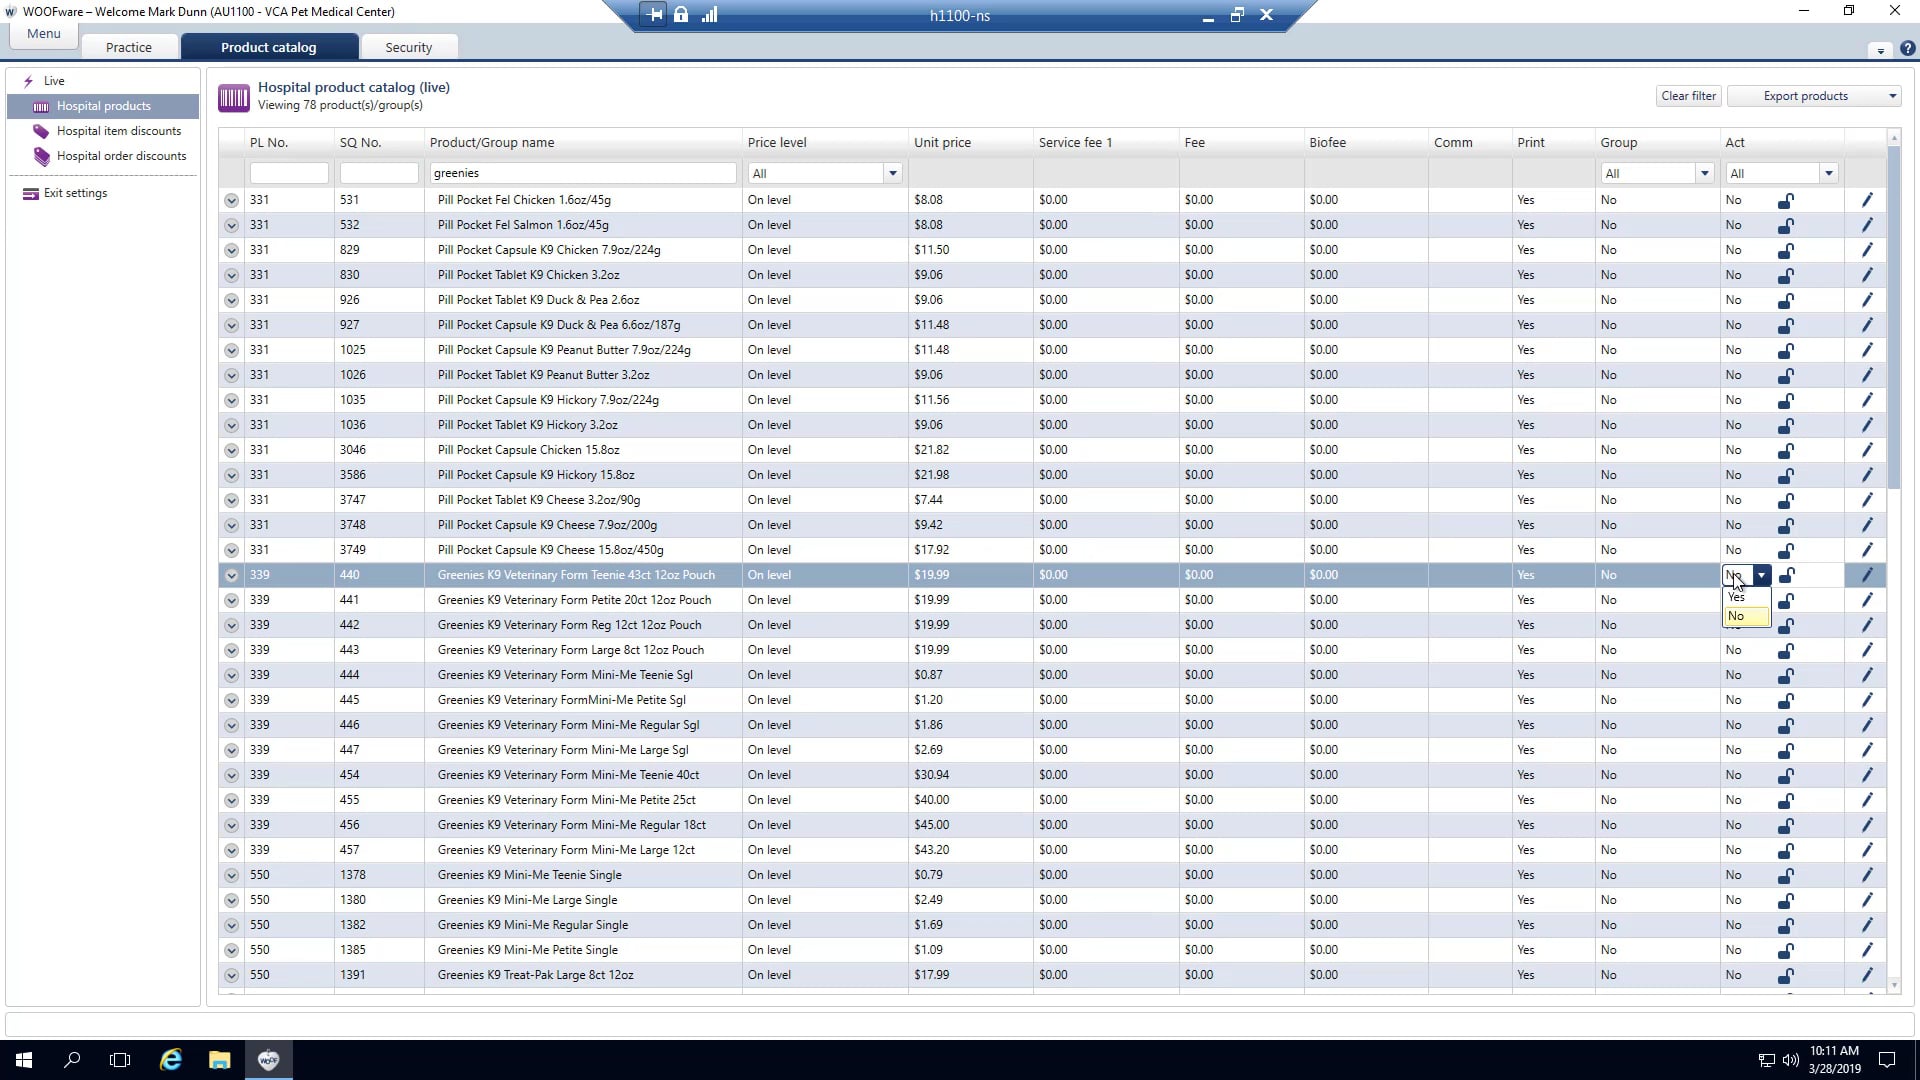Open the Export products dropdown arrow
1920x1080 pixels.
pyautogui.click(x=1892, y=96)
